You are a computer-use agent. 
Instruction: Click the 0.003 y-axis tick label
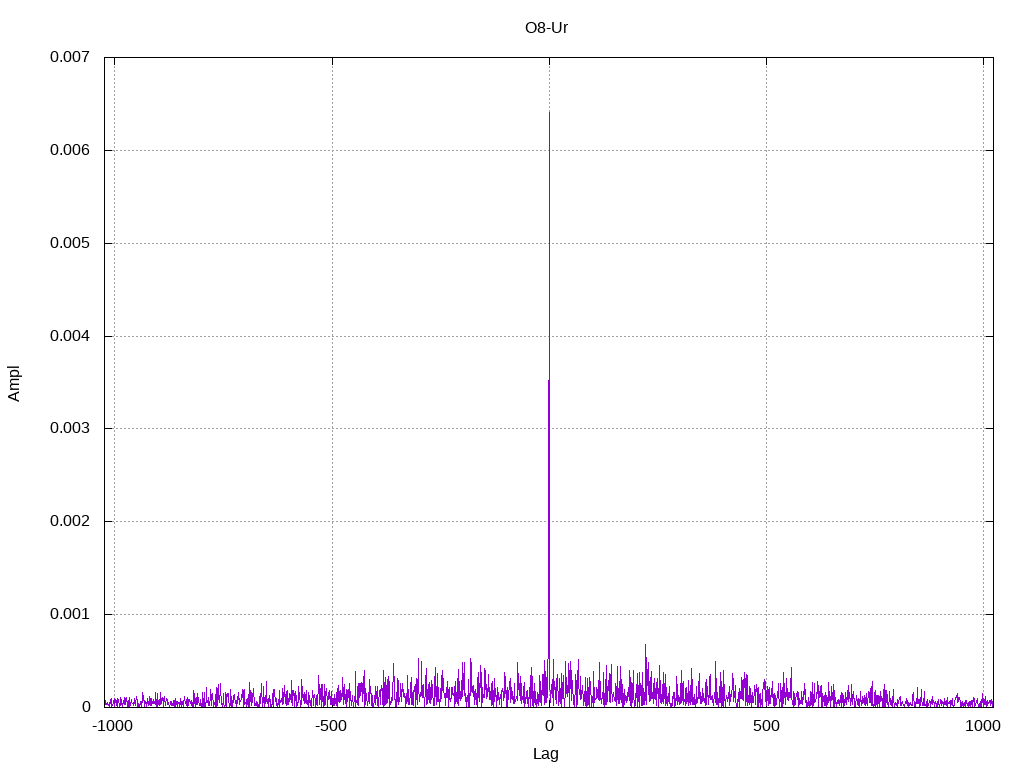(70, 428)
